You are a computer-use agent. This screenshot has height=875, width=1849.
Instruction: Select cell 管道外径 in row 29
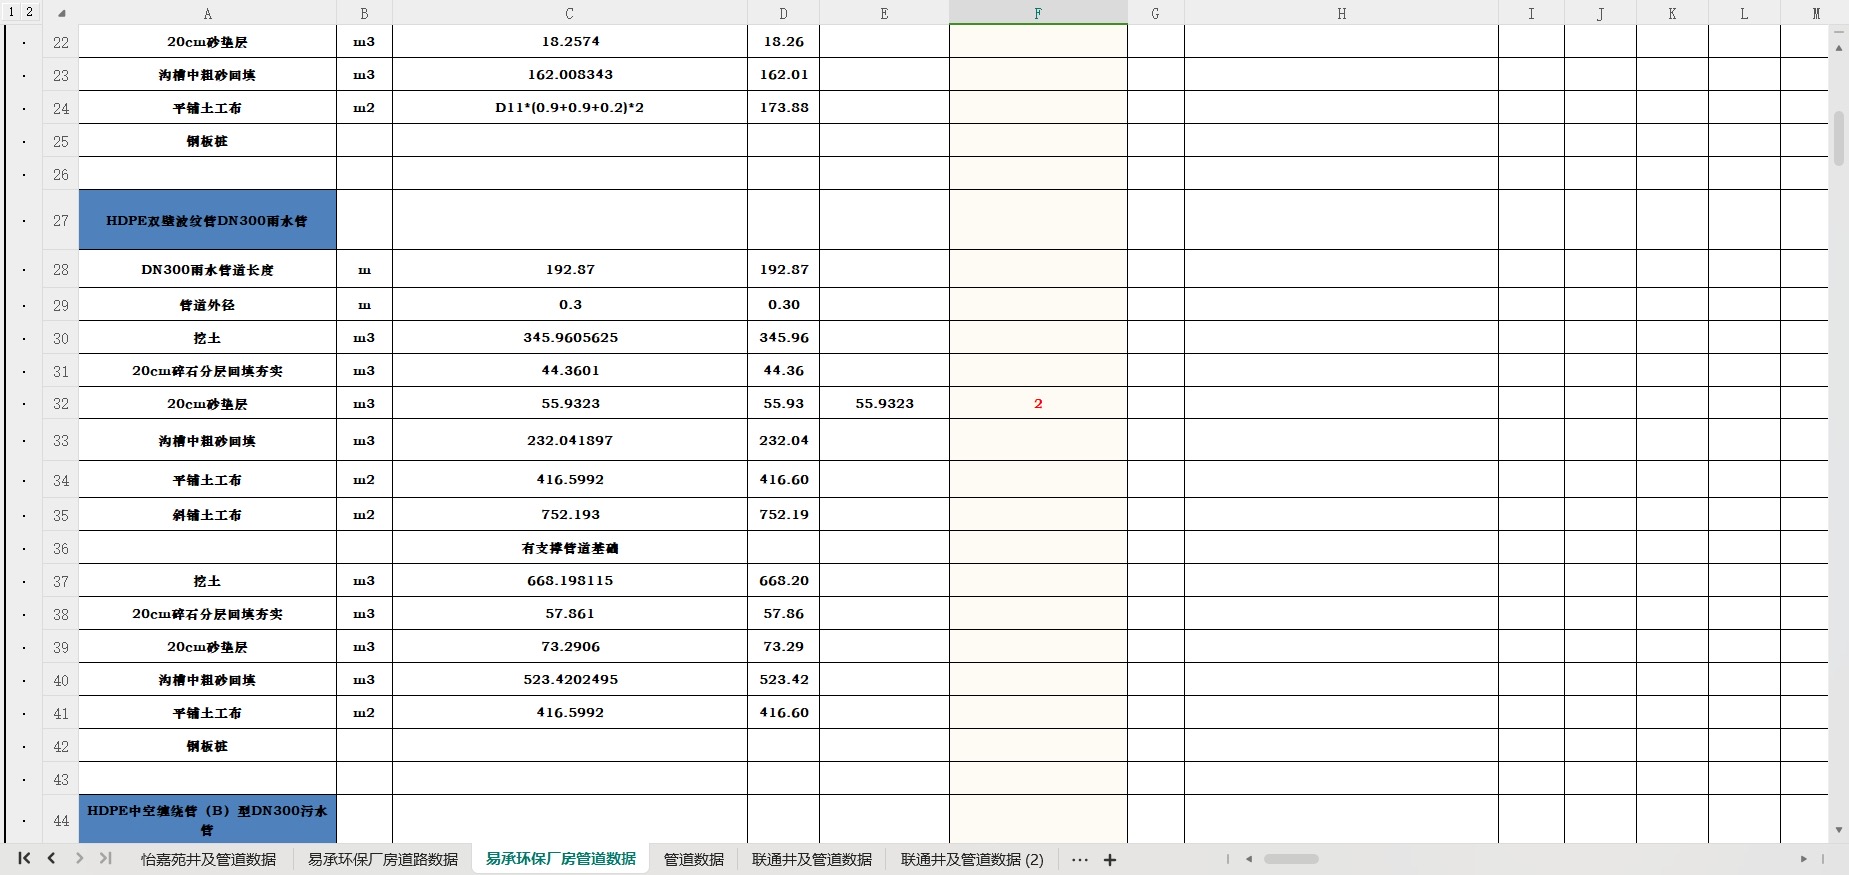tap(208, 305)
